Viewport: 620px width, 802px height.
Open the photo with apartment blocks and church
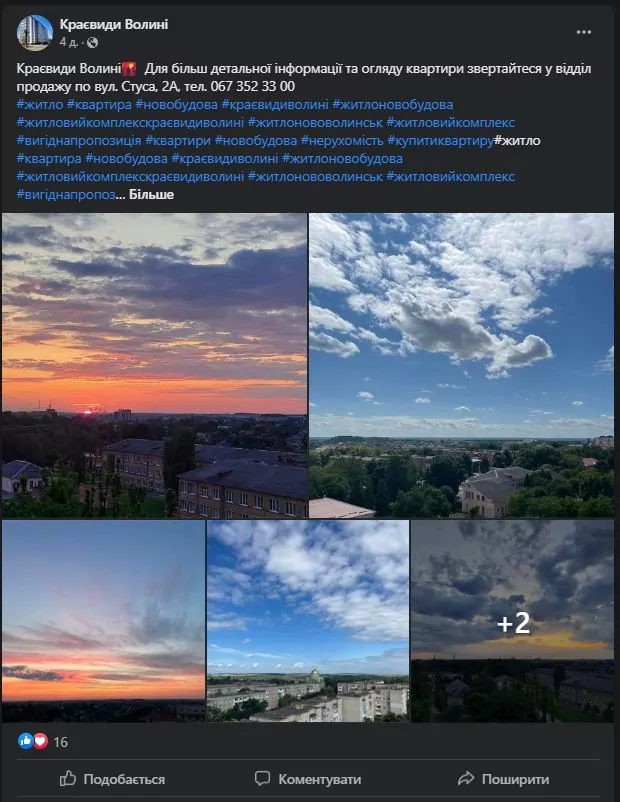tap(308, 621)
